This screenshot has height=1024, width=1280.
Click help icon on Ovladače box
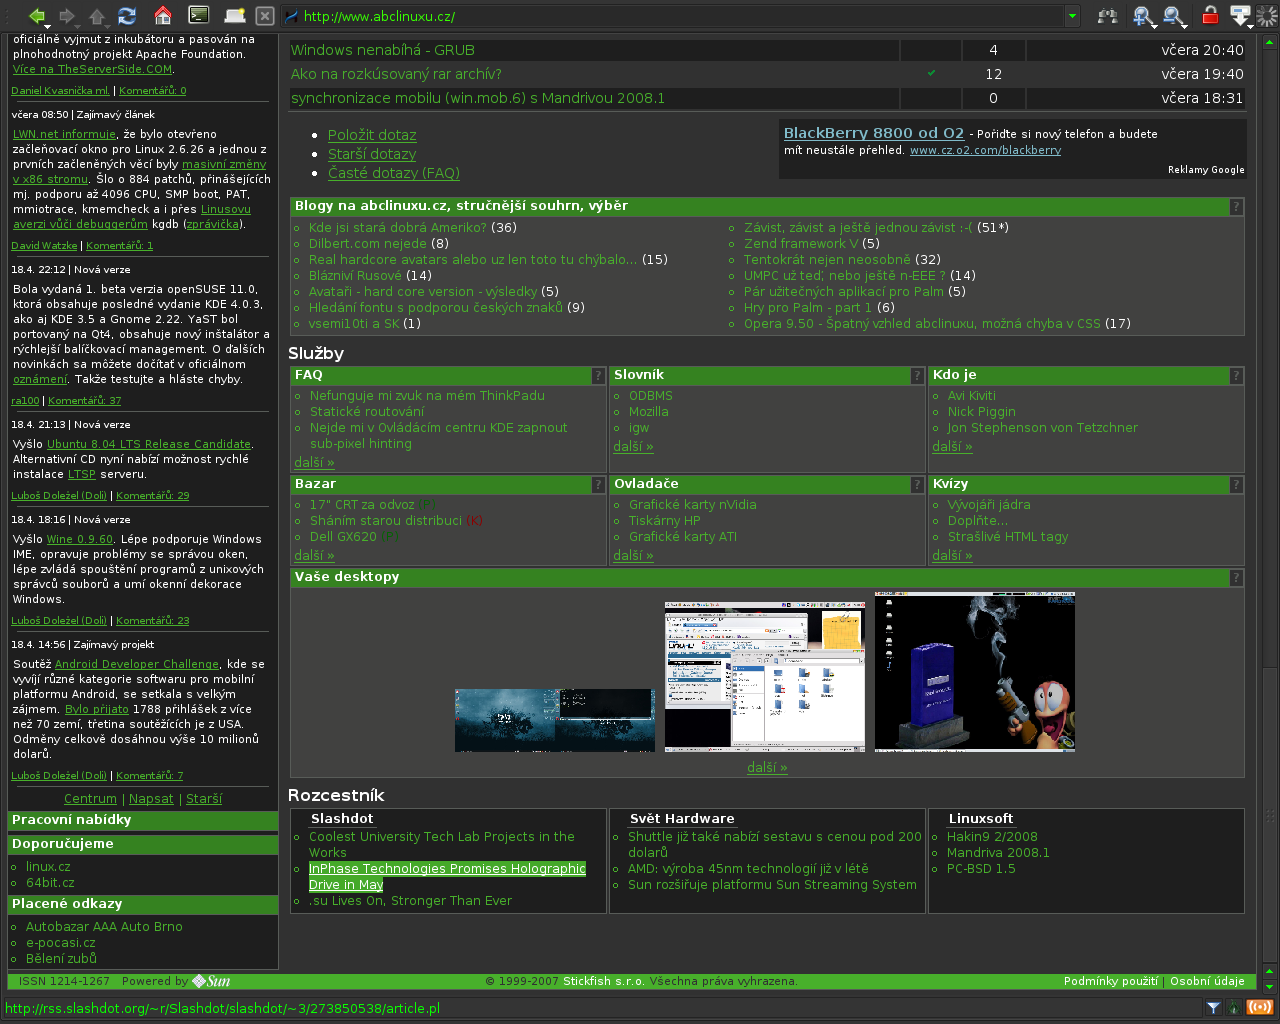pyautogui.click(x=917, y=485)
